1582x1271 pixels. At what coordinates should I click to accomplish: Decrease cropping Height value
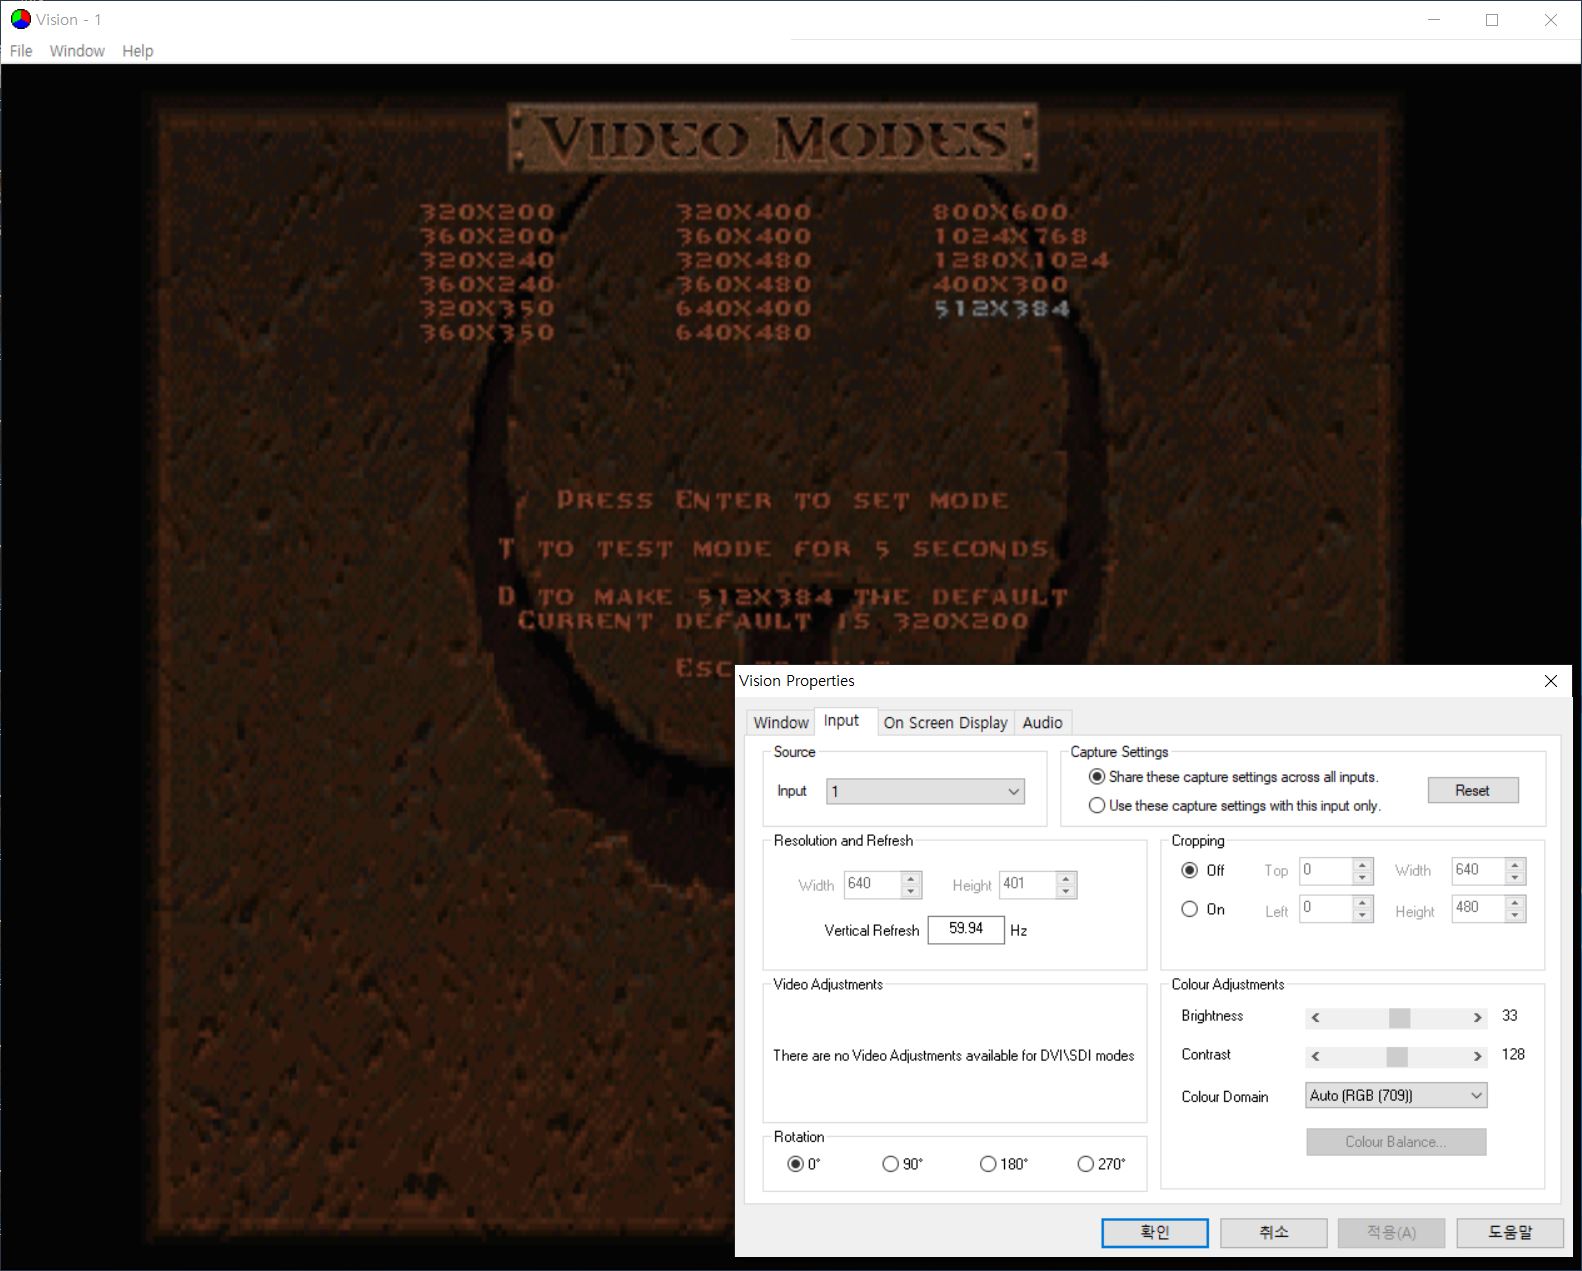click(x=1515, y=915)
